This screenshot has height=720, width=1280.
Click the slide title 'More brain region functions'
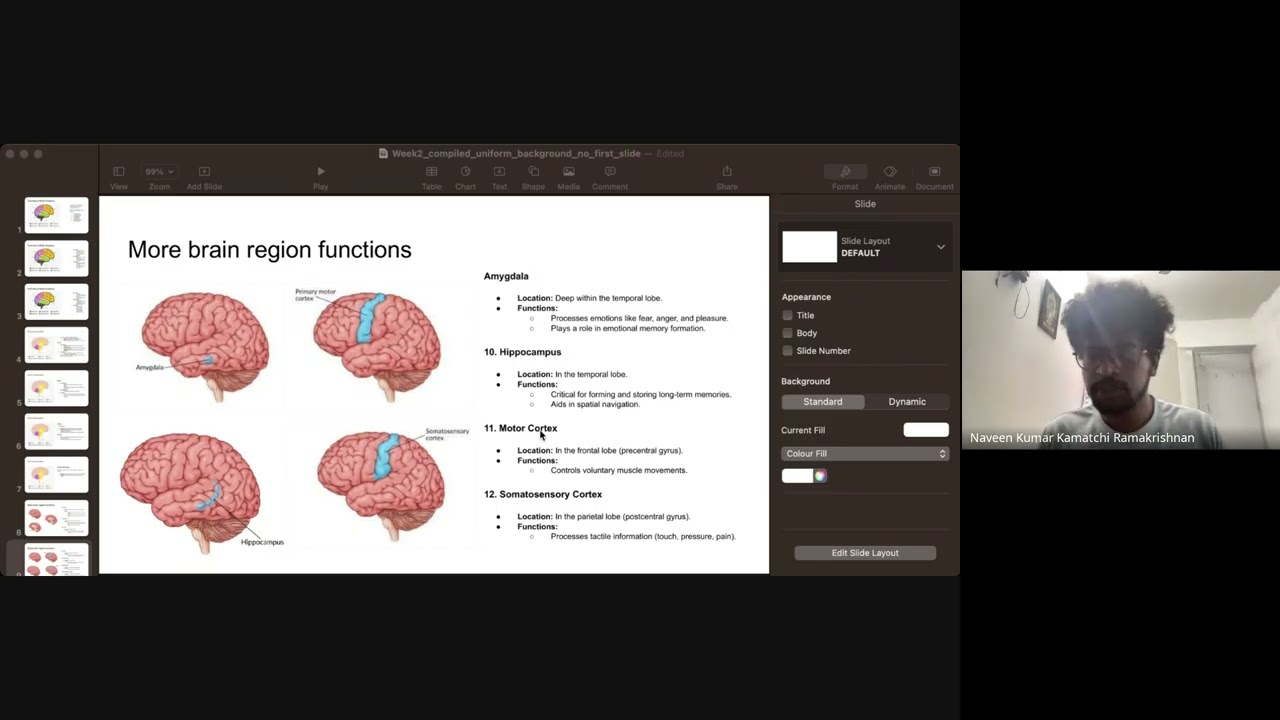[x=269, y=250]
